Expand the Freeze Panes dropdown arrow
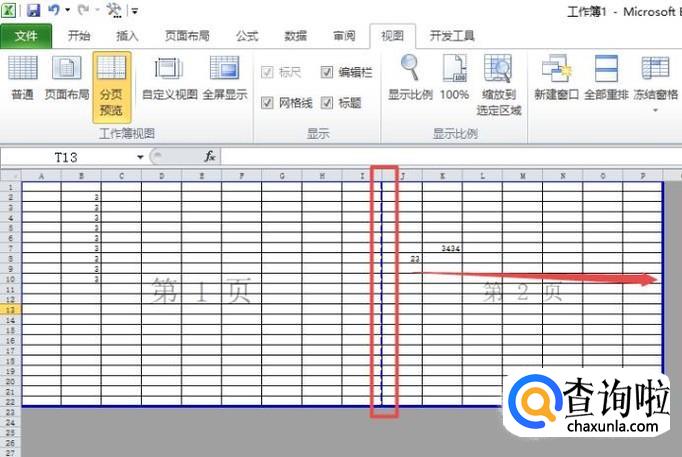682x457 pixels. 655,110
